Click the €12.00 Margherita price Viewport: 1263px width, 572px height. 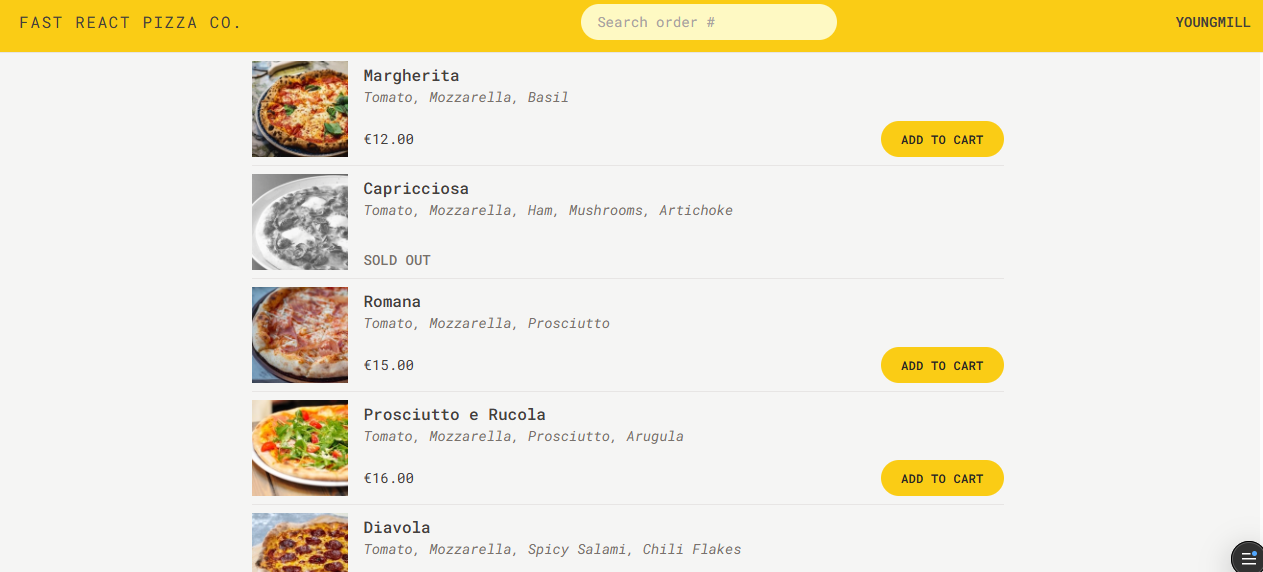point(388,140)
